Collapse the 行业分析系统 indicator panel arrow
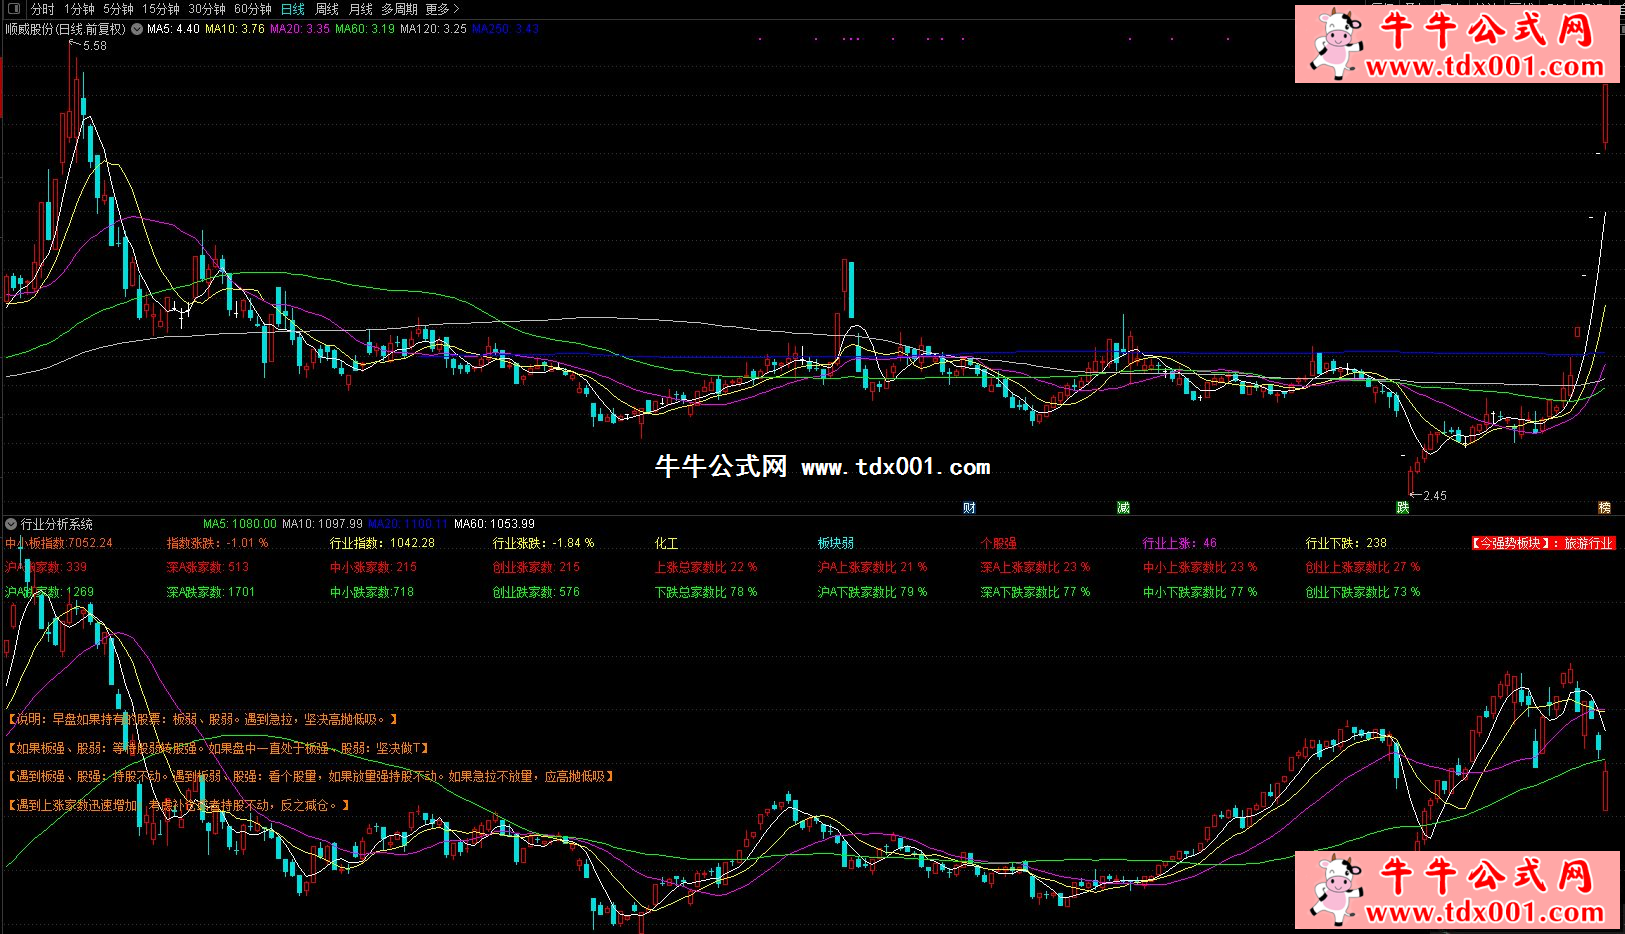This screenshot has height=934, width=1625. [x=11, y=524]
